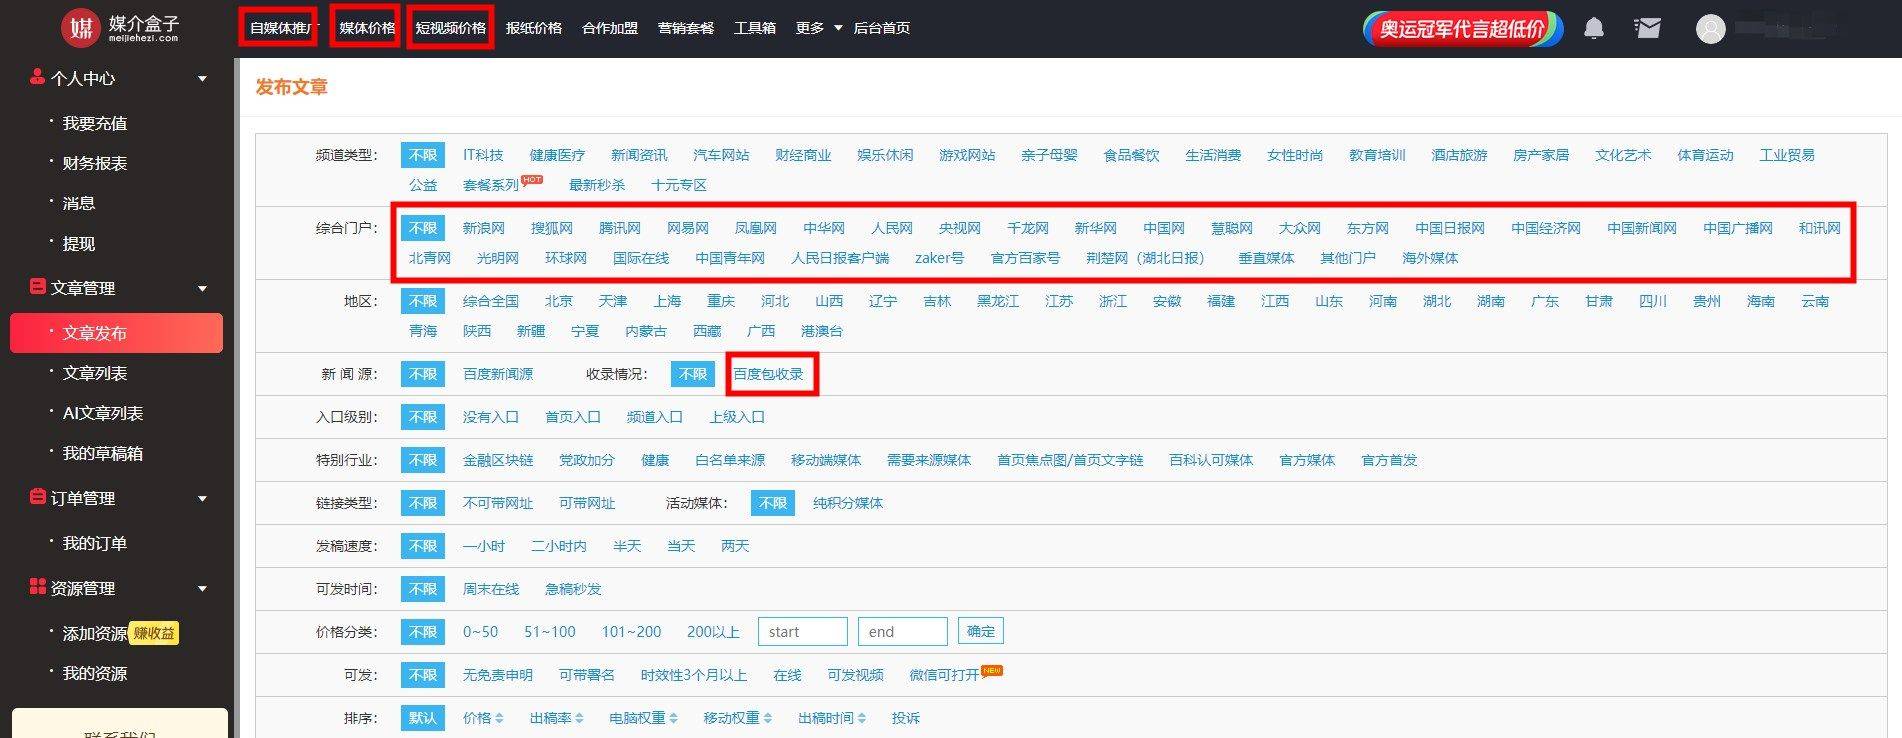Sort by 电脑权重 arrows
The image size is (1902, 738).
coord(673,718)
